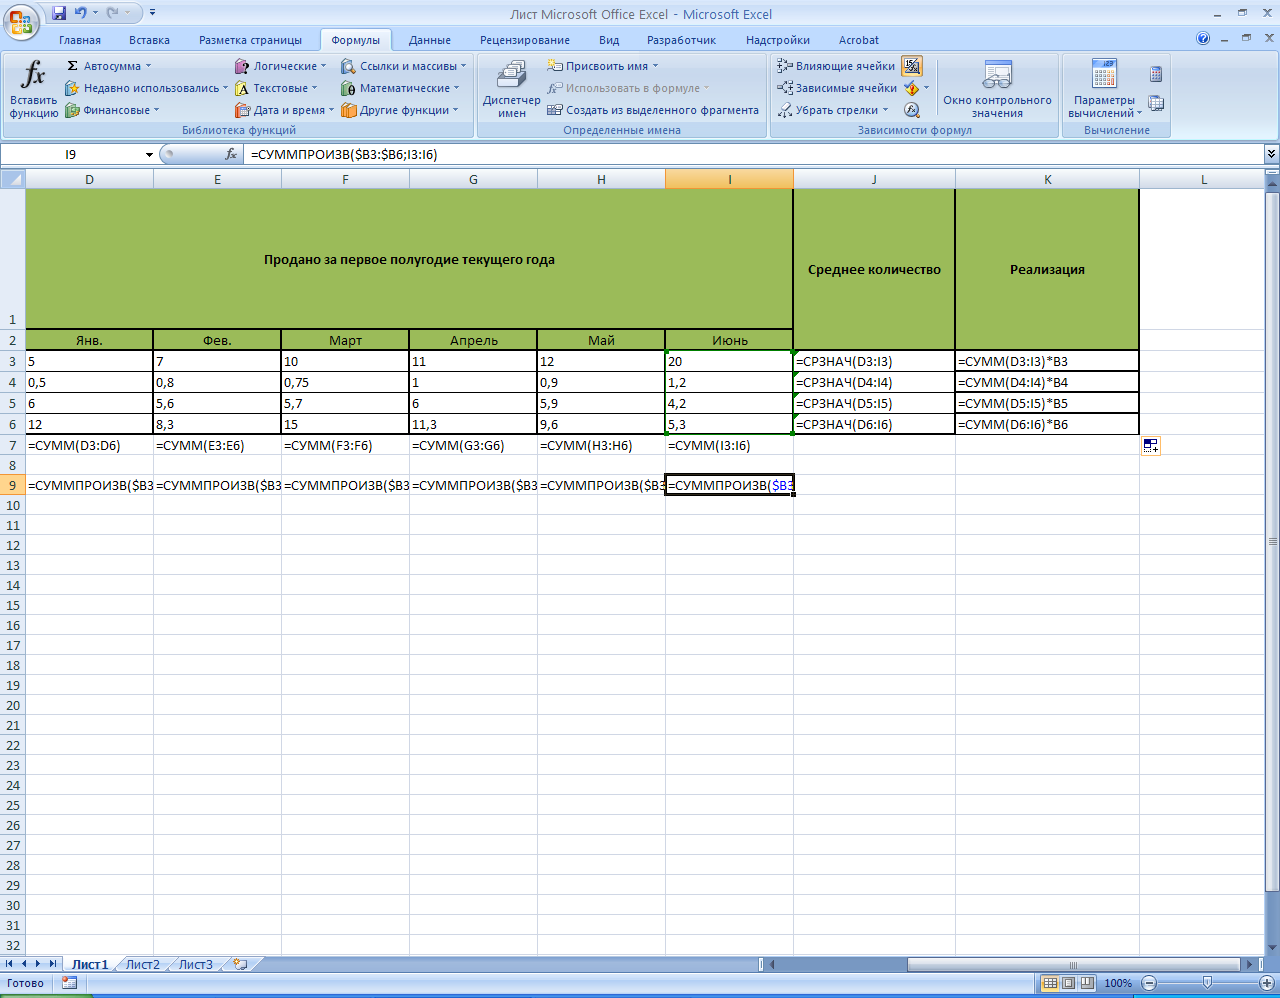Switch to Page Layout view icon

1068,983
